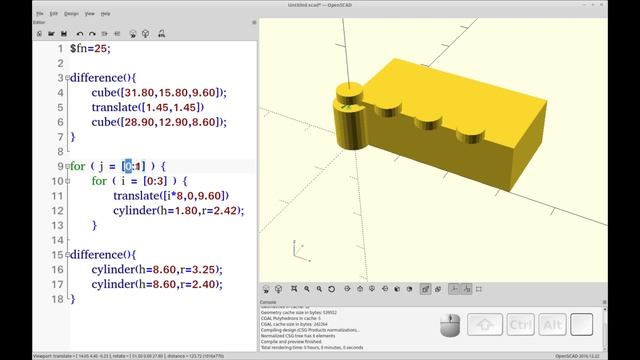Click the Zoom In magnifier icon

pos(307,289)
